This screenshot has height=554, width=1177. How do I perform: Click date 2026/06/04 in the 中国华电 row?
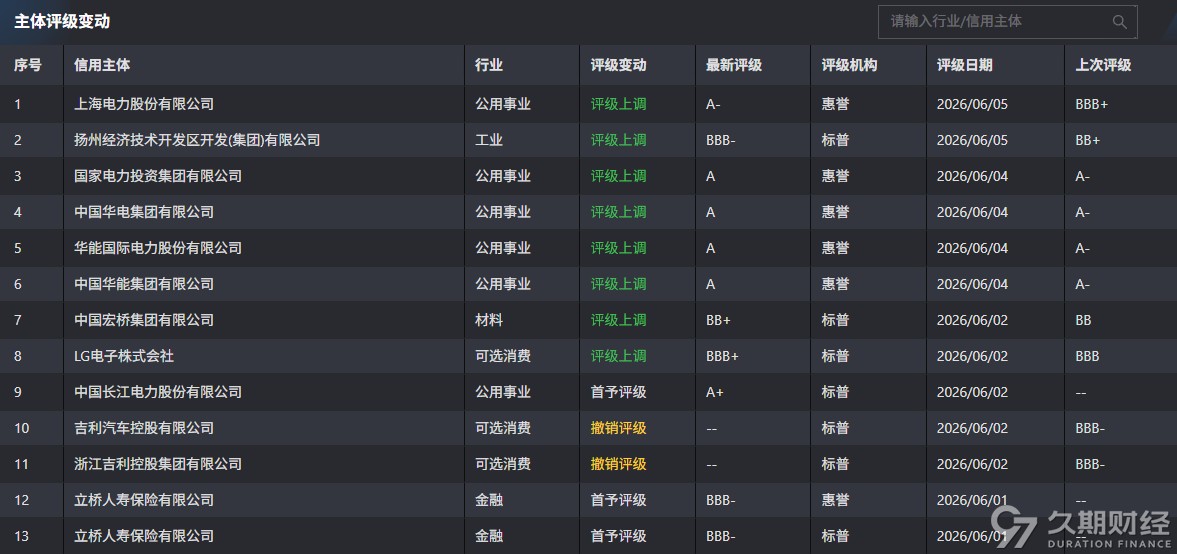972,212
